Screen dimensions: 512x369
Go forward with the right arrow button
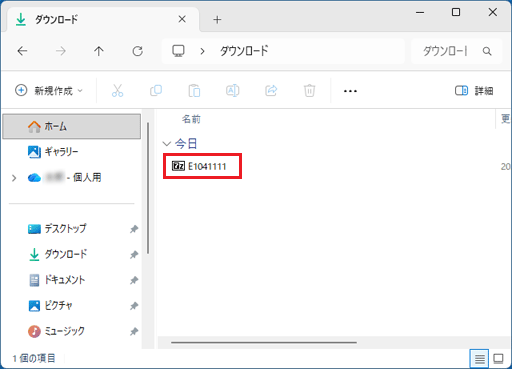tap(61, 51)
